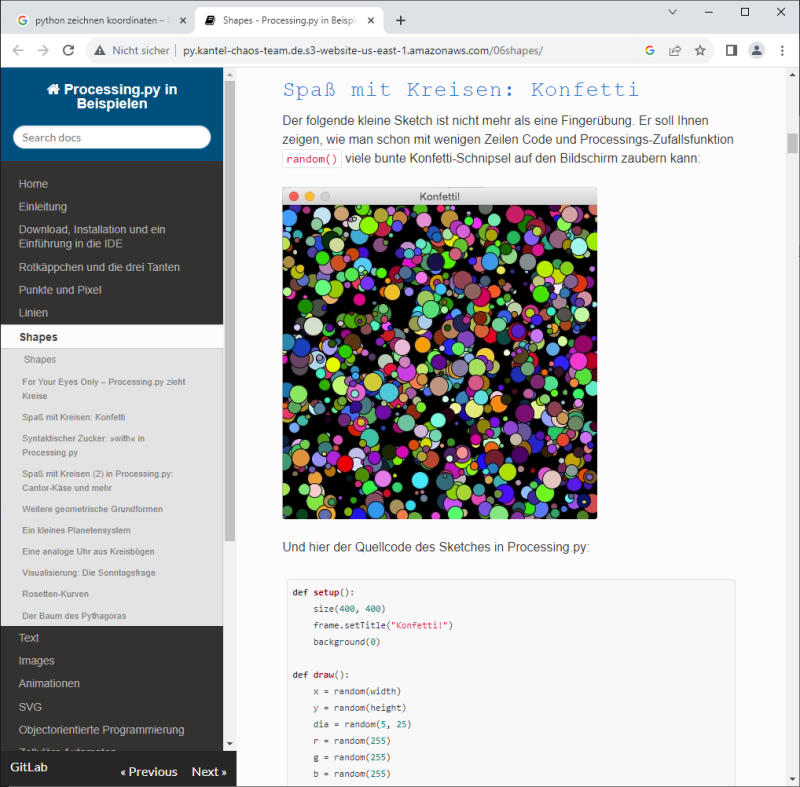Click the Konfetti sketch screenshot image

[439, 360]
